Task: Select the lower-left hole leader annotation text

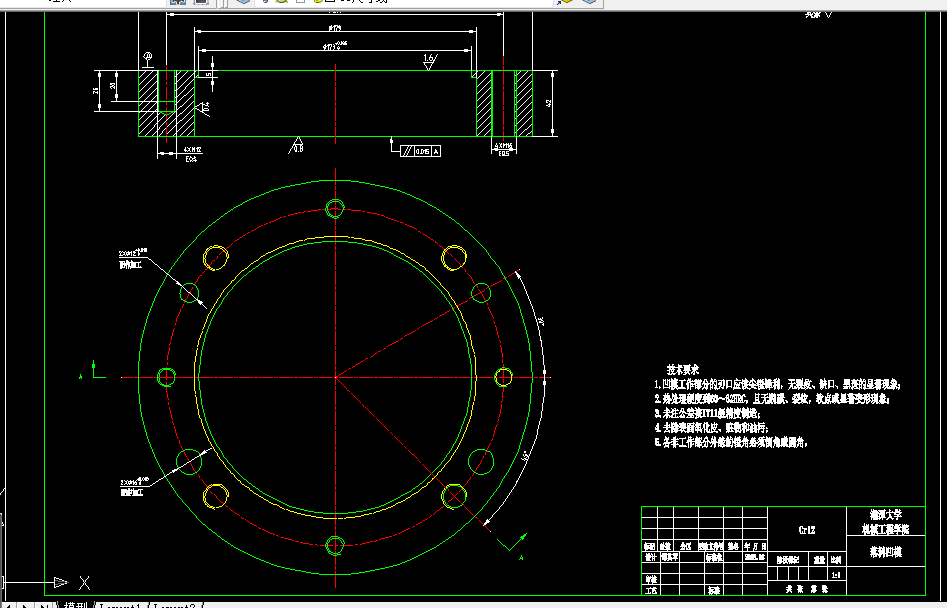Action: coord(134,487)
